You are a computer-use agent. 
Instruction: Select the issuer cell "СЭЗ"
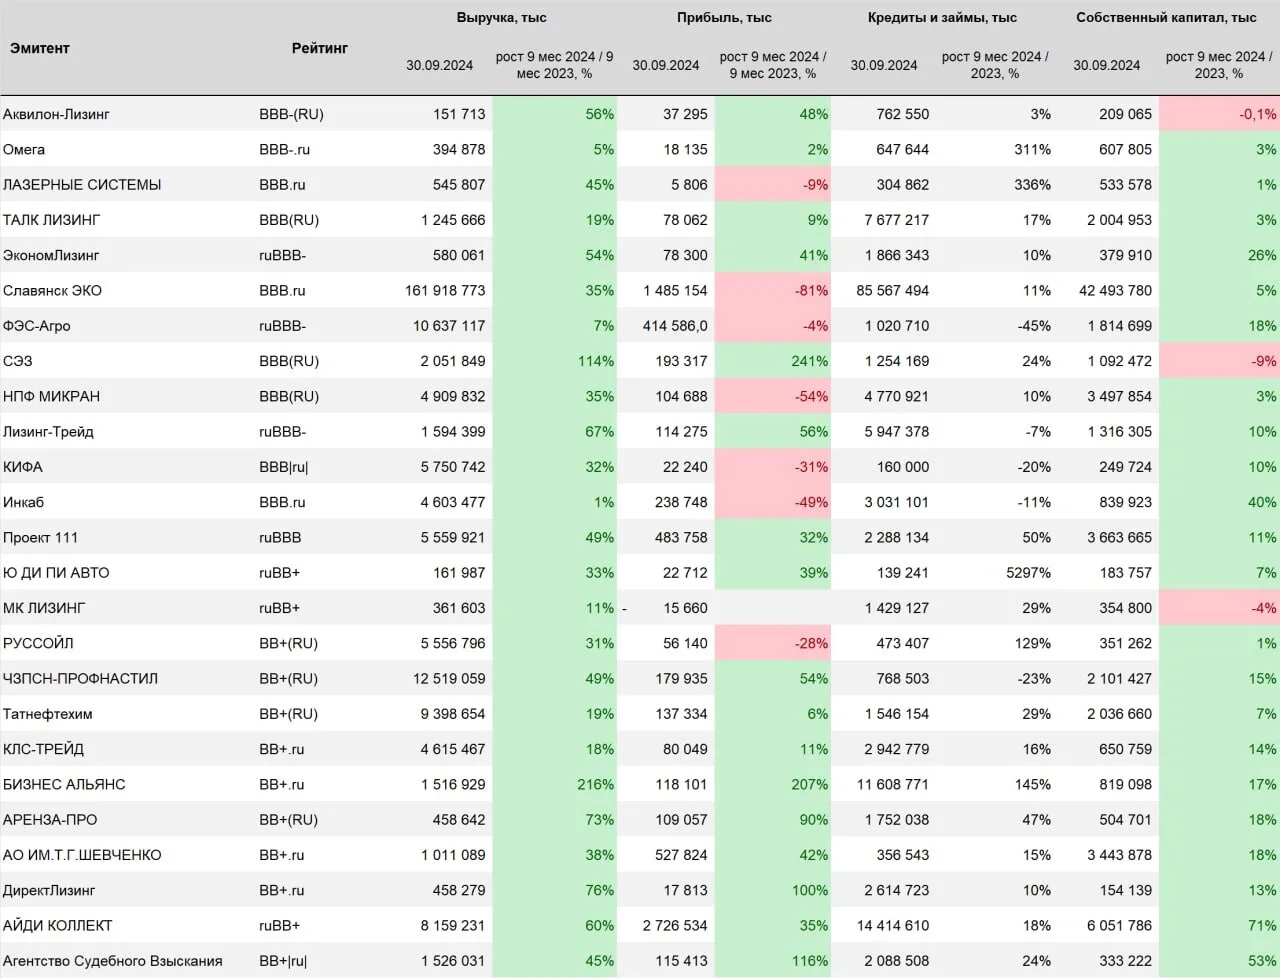pos(18,361)
